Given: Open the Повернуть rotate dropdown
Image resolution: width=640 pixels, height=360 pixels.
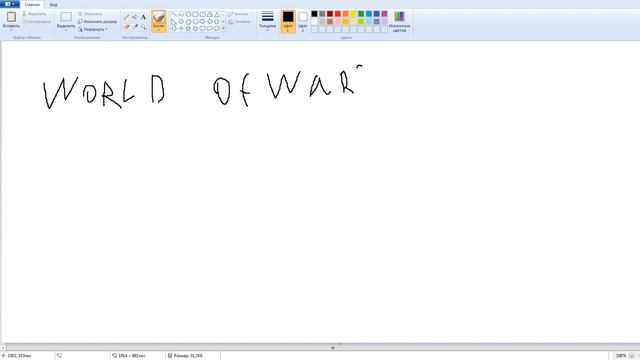Looking at the screenshot, I should pos(93,29).
